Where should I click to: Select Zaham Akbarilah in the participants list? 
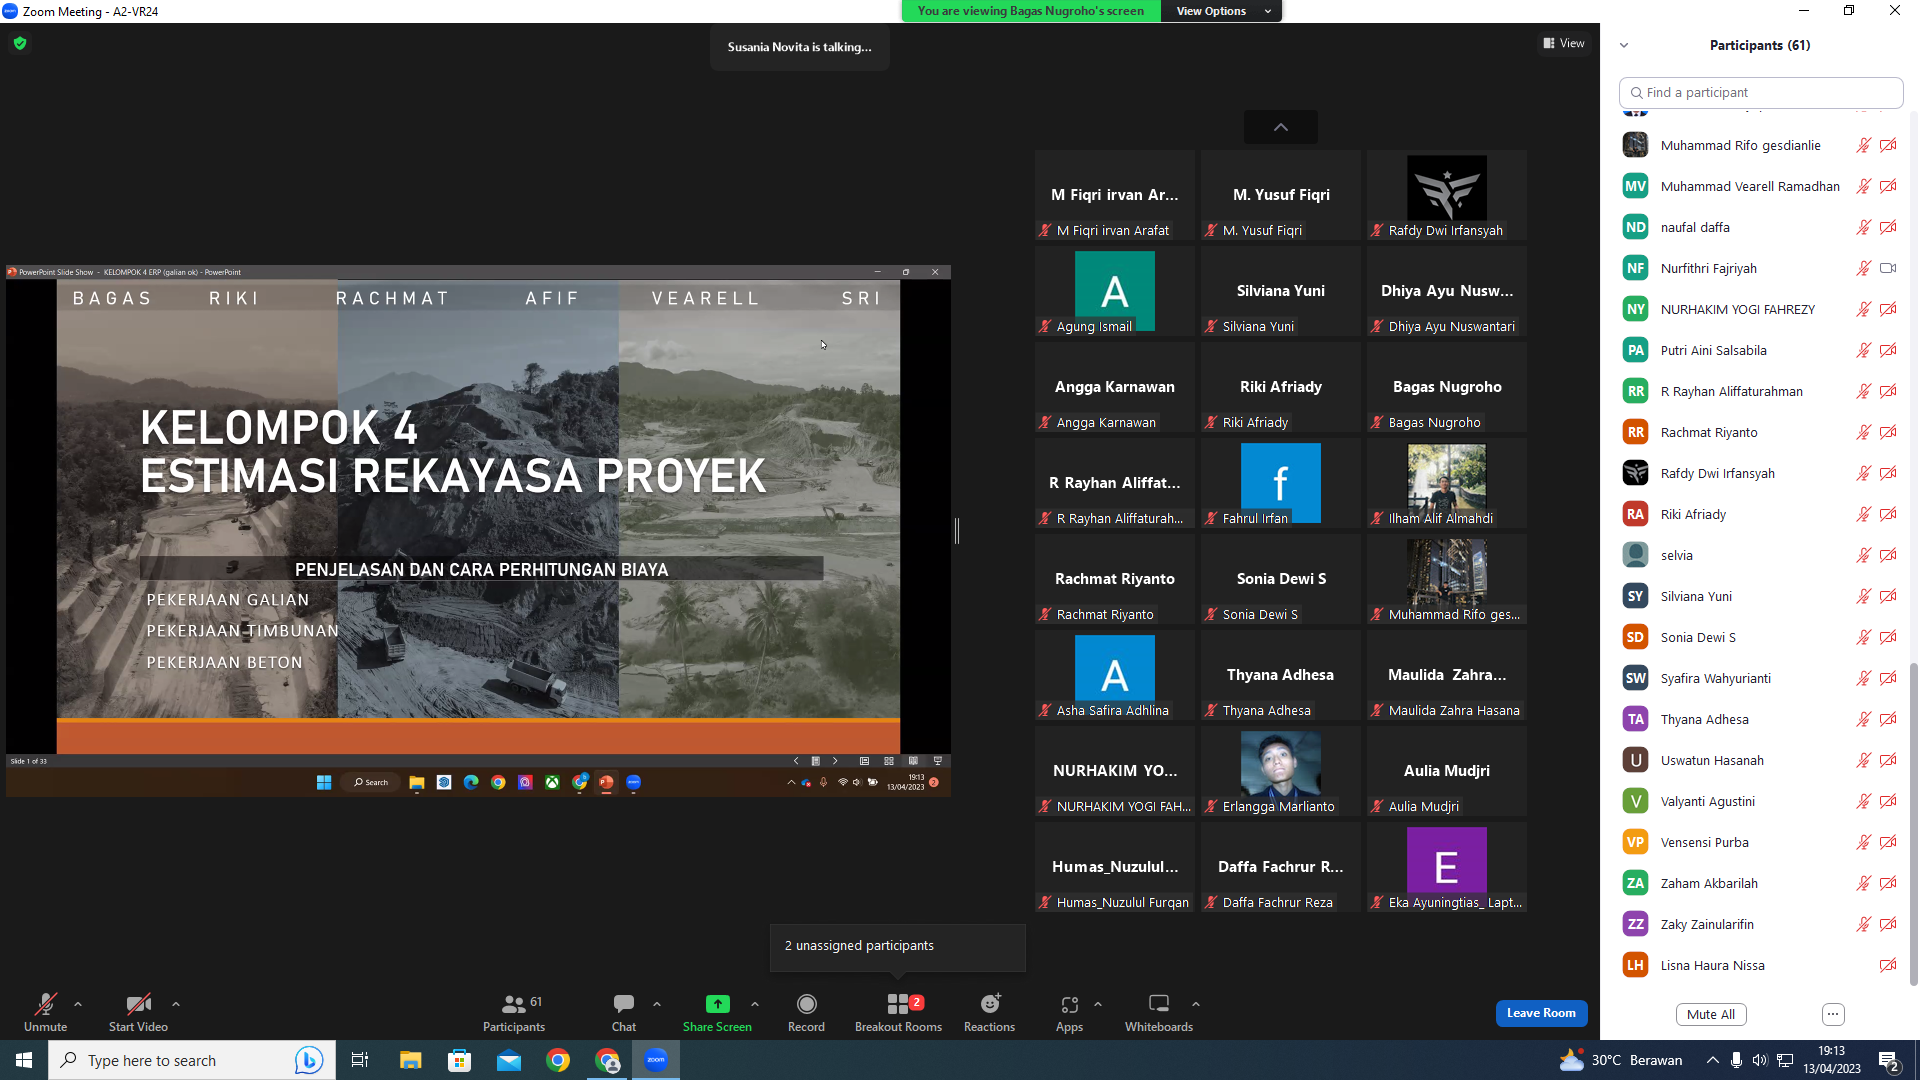click(1760, 883)
